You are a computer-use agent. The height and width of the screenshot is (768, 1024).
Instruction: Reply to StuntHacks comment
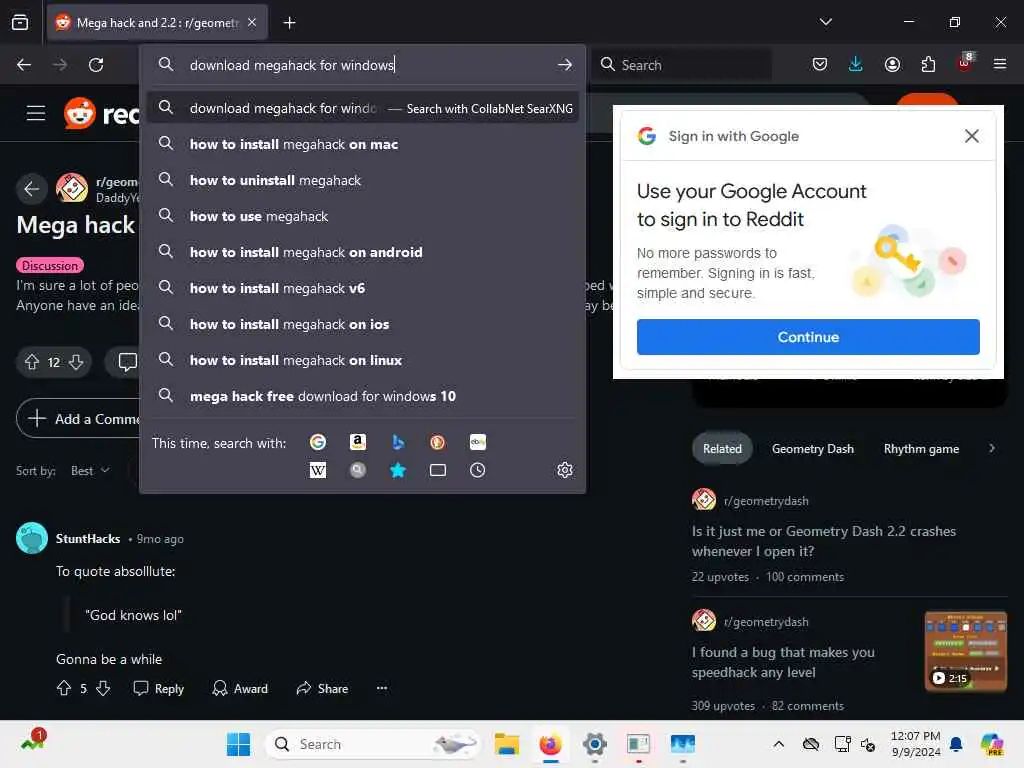(159, 688)
